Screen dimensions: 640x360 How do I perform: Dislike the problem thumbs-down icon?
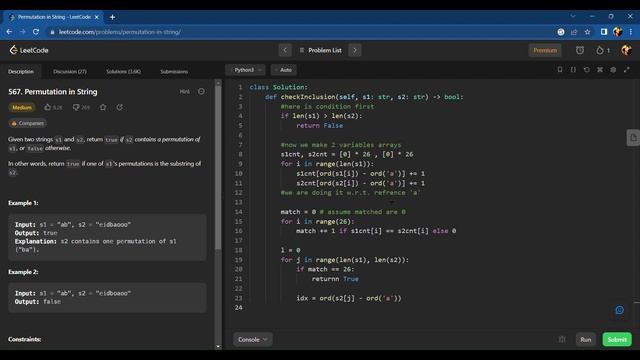tap(76, 107)
